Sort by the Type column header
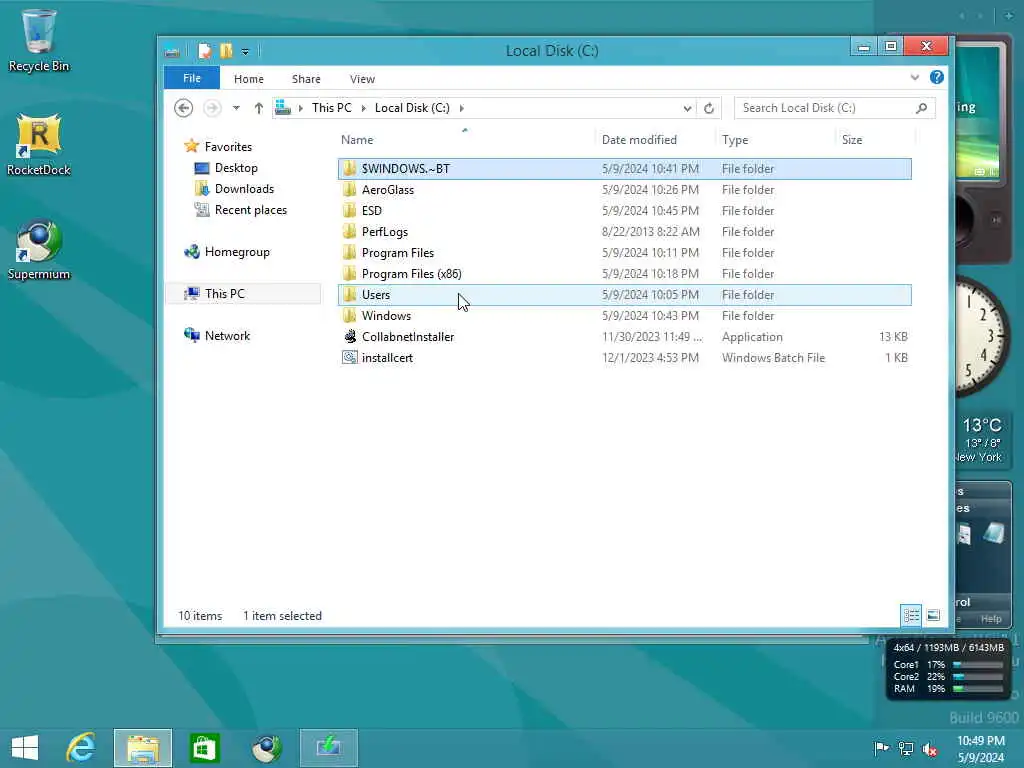Screen dimensions: 1024x768 [776, 140]
